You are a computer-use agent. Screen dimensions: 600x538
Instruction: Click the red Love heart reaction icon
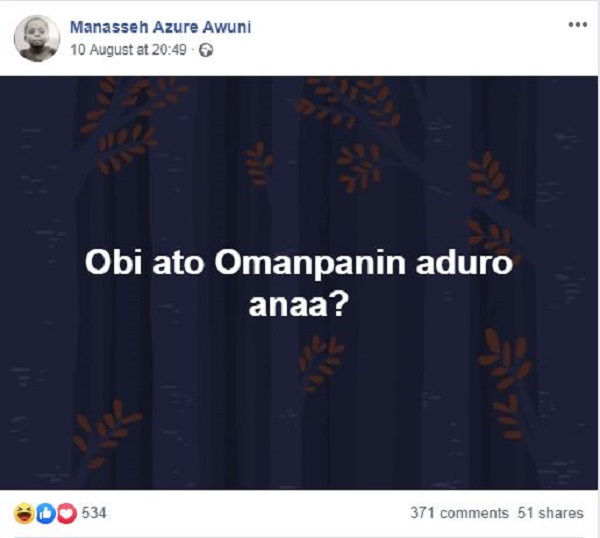pos(66,513)
